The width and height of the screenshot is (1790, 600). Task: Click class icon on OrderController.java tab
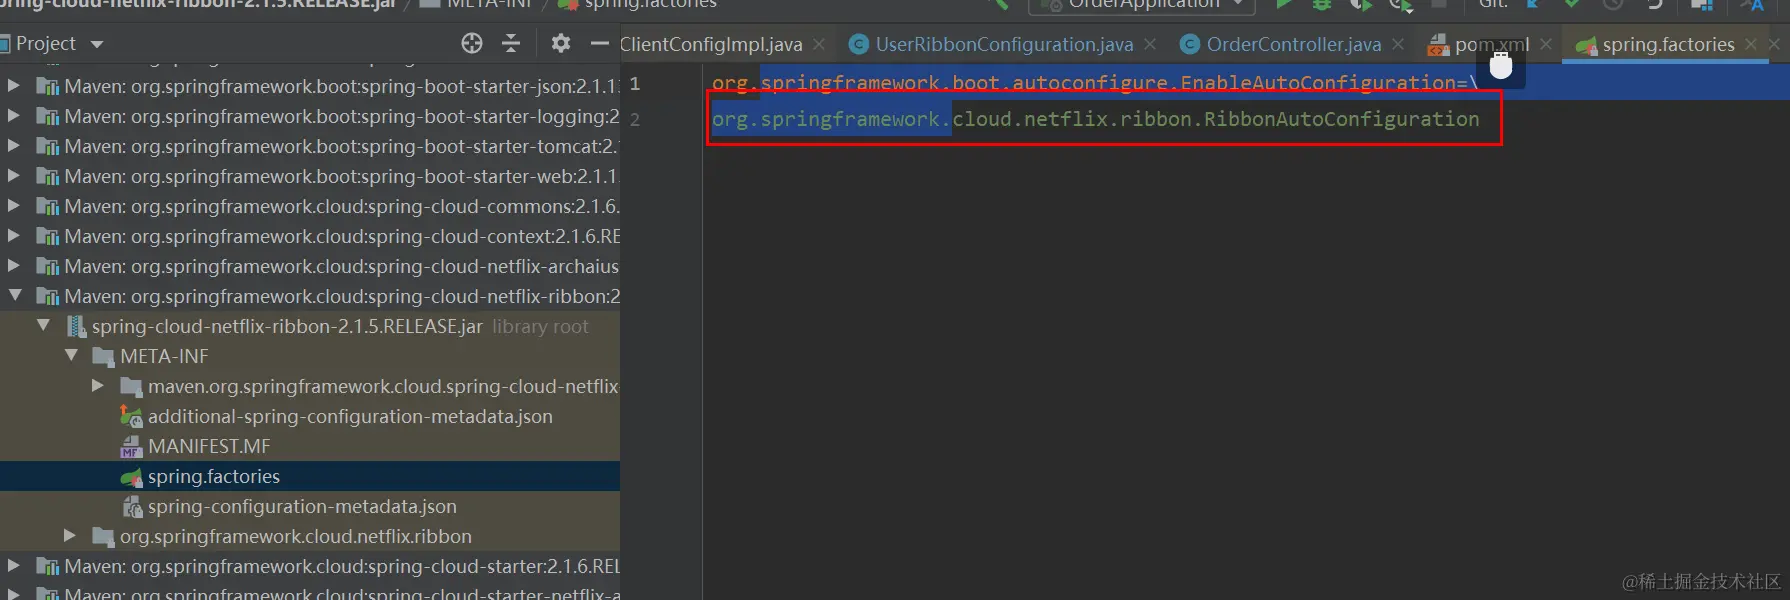(x=1189, y=44)
